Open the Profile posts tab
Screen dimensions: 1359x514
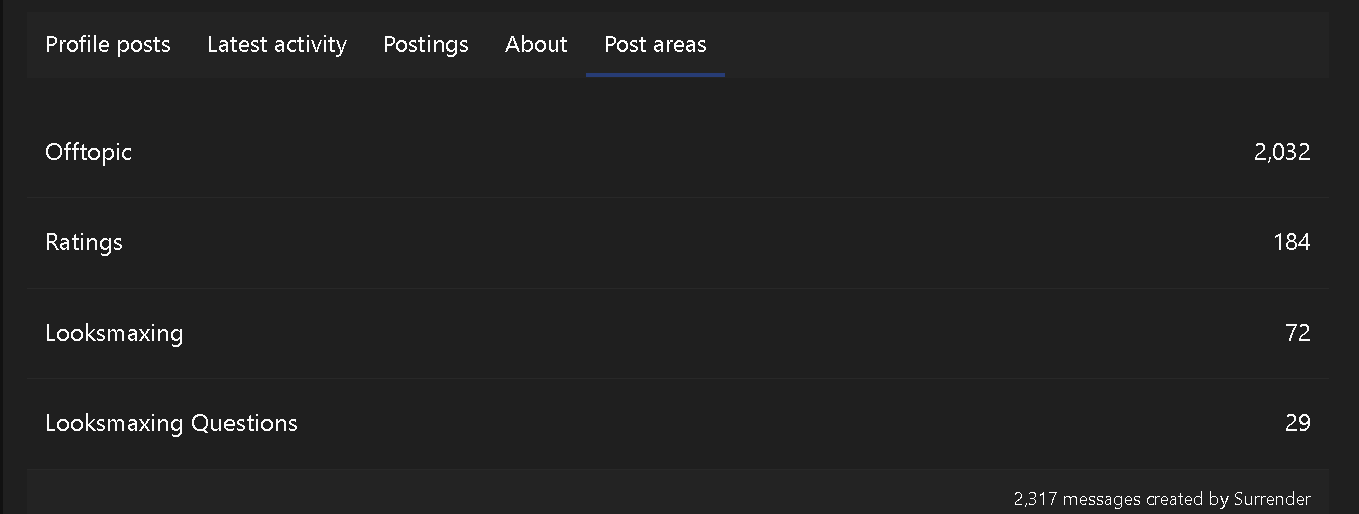(x=108, y=45)
